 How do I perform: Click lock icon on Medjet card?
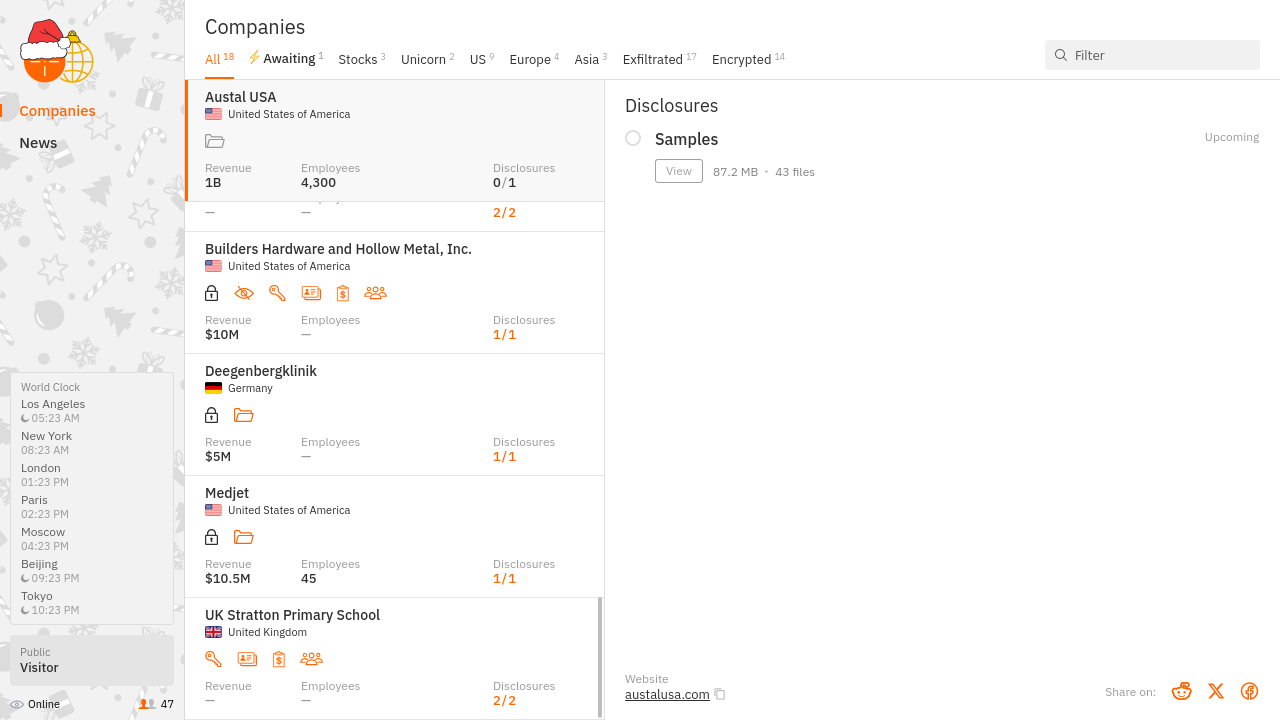(211, 537)
